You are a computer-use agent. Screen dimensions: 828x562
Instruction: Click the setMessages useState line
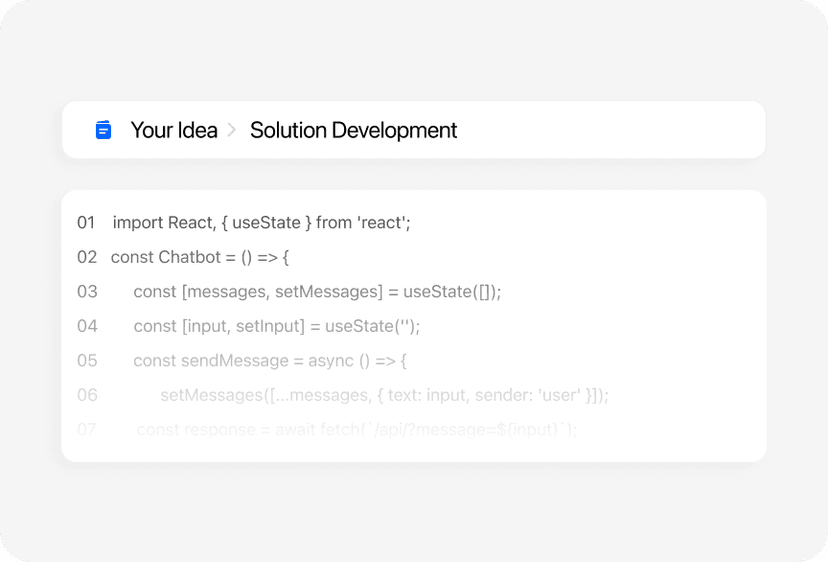point(317,292)
